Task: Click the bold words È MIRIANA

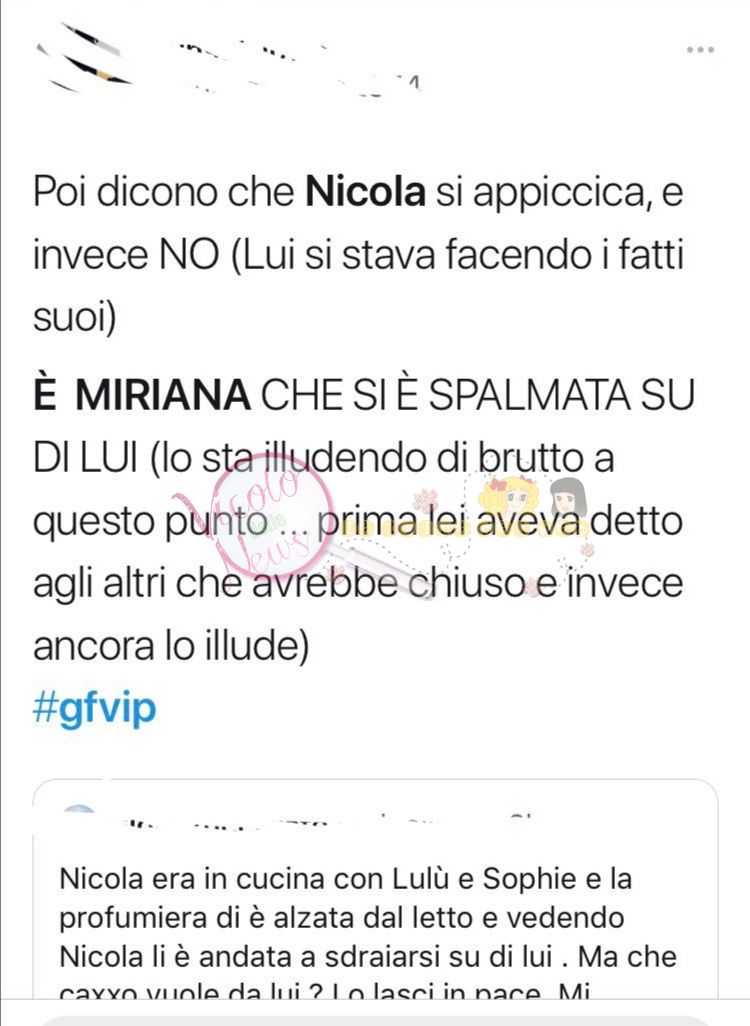Action: (141, 396)
